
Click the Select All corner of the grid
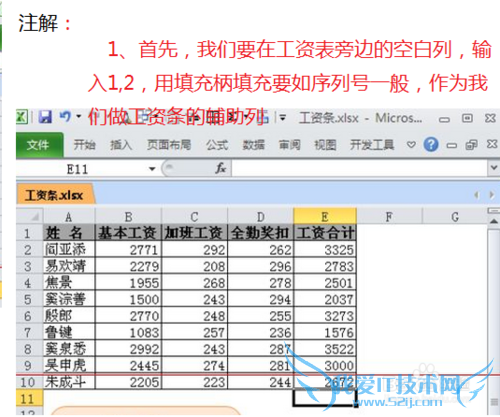[30, 217]
